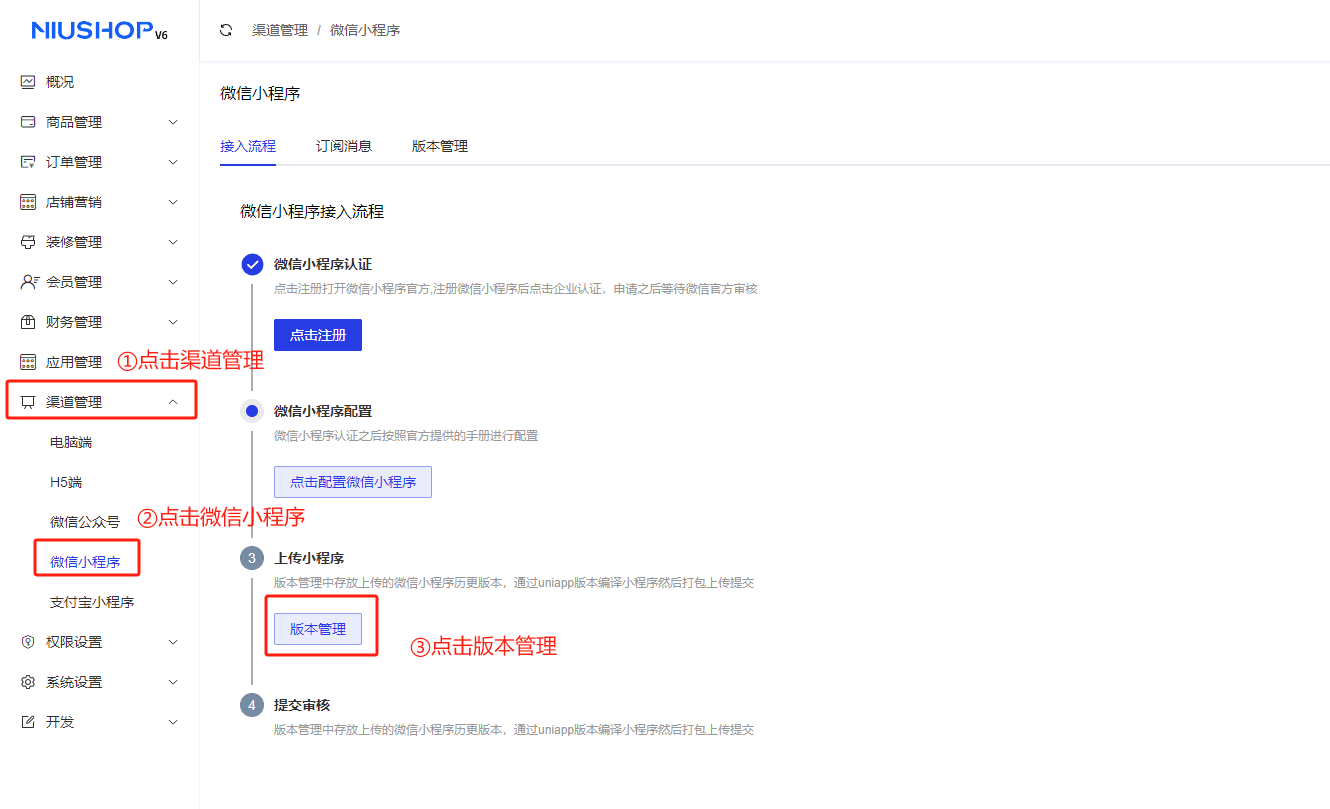Select 支付宝小程序 in the sidebar

92,602
